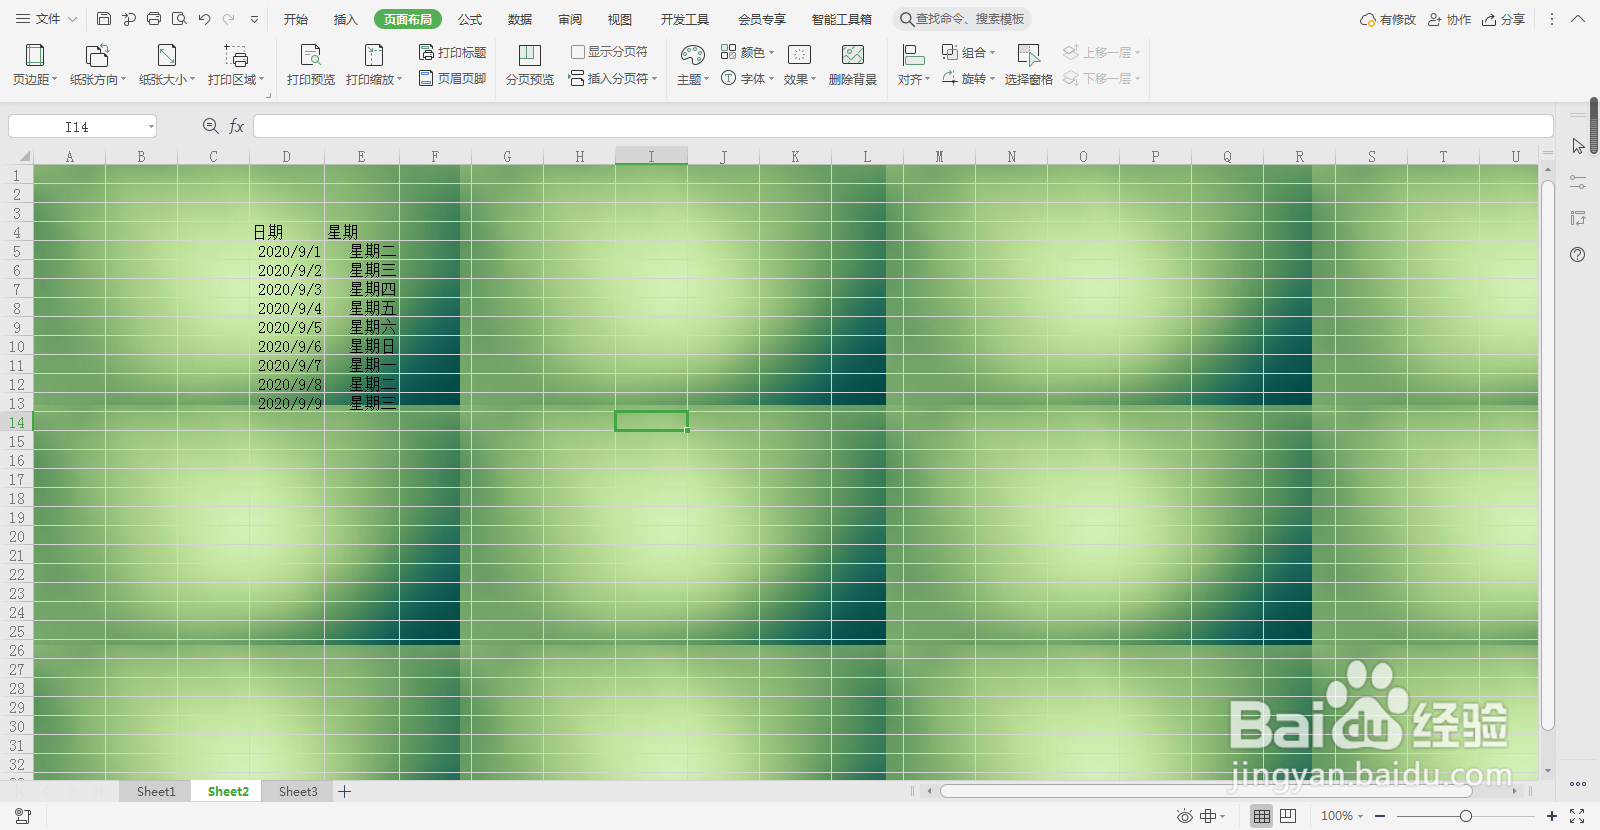Click the settings sliders icon in right sidebar
The image size is (1600, 830).
coord(1578,182)
